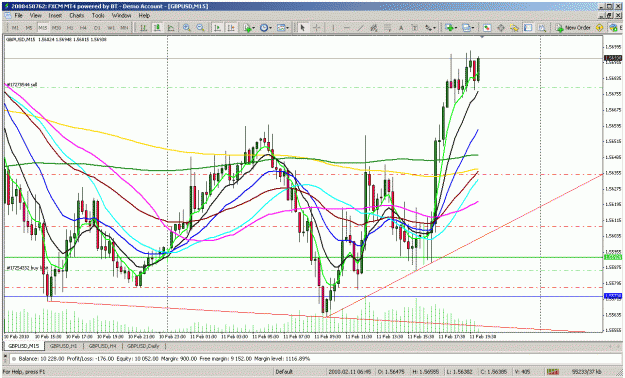Click the GBPUSD,M15 chart header label
The height and width of the screenshot is (378, 625).
tap(20, 39)
